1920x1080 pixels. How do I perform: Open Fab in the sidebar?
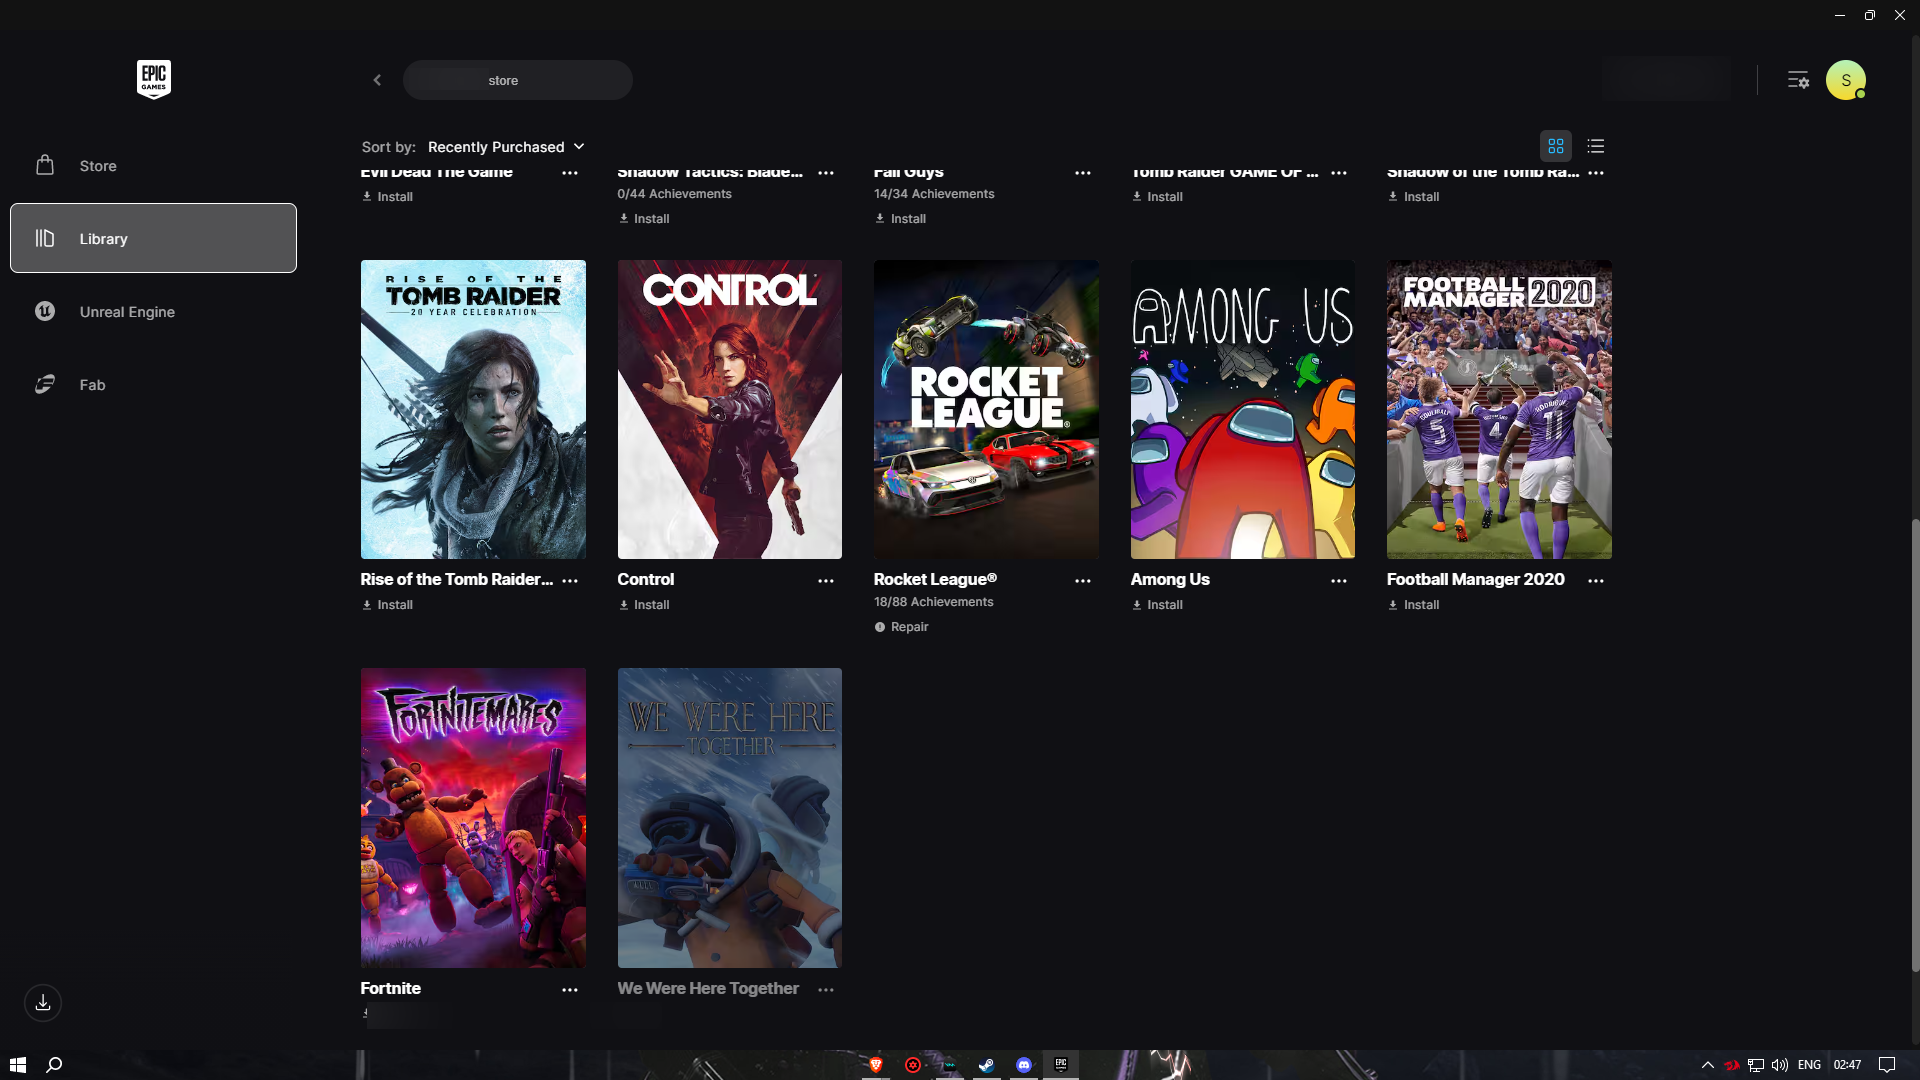[153, 384]
